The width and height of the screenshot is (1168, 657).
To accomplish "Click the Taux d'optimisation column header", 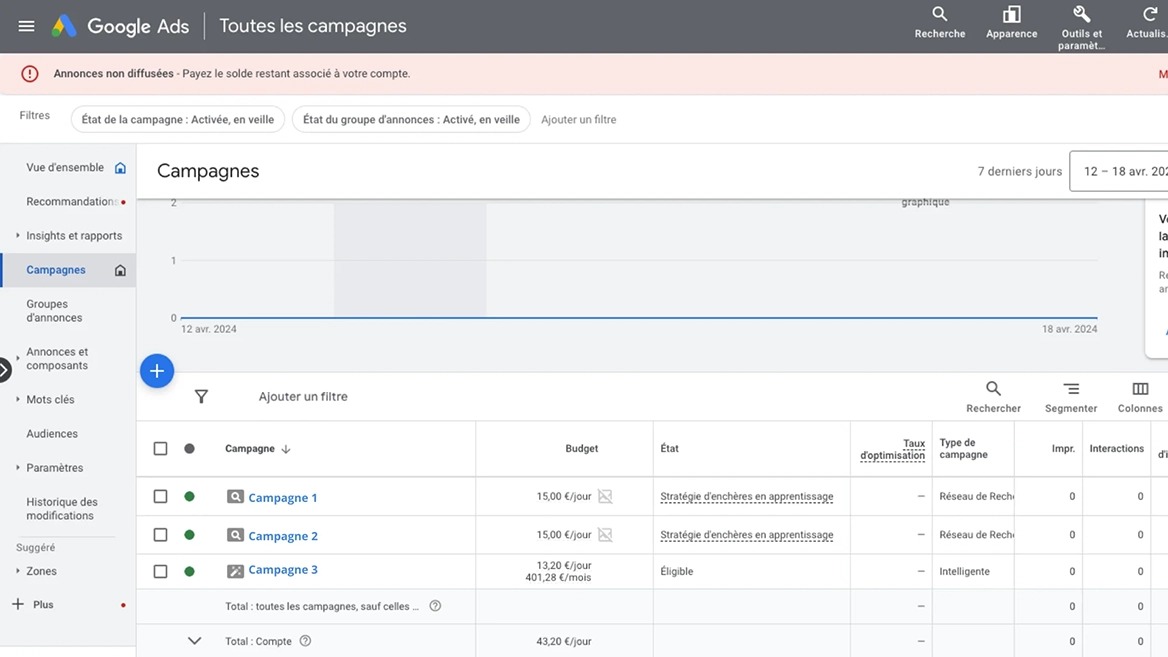I will click(x=892, y=449).
